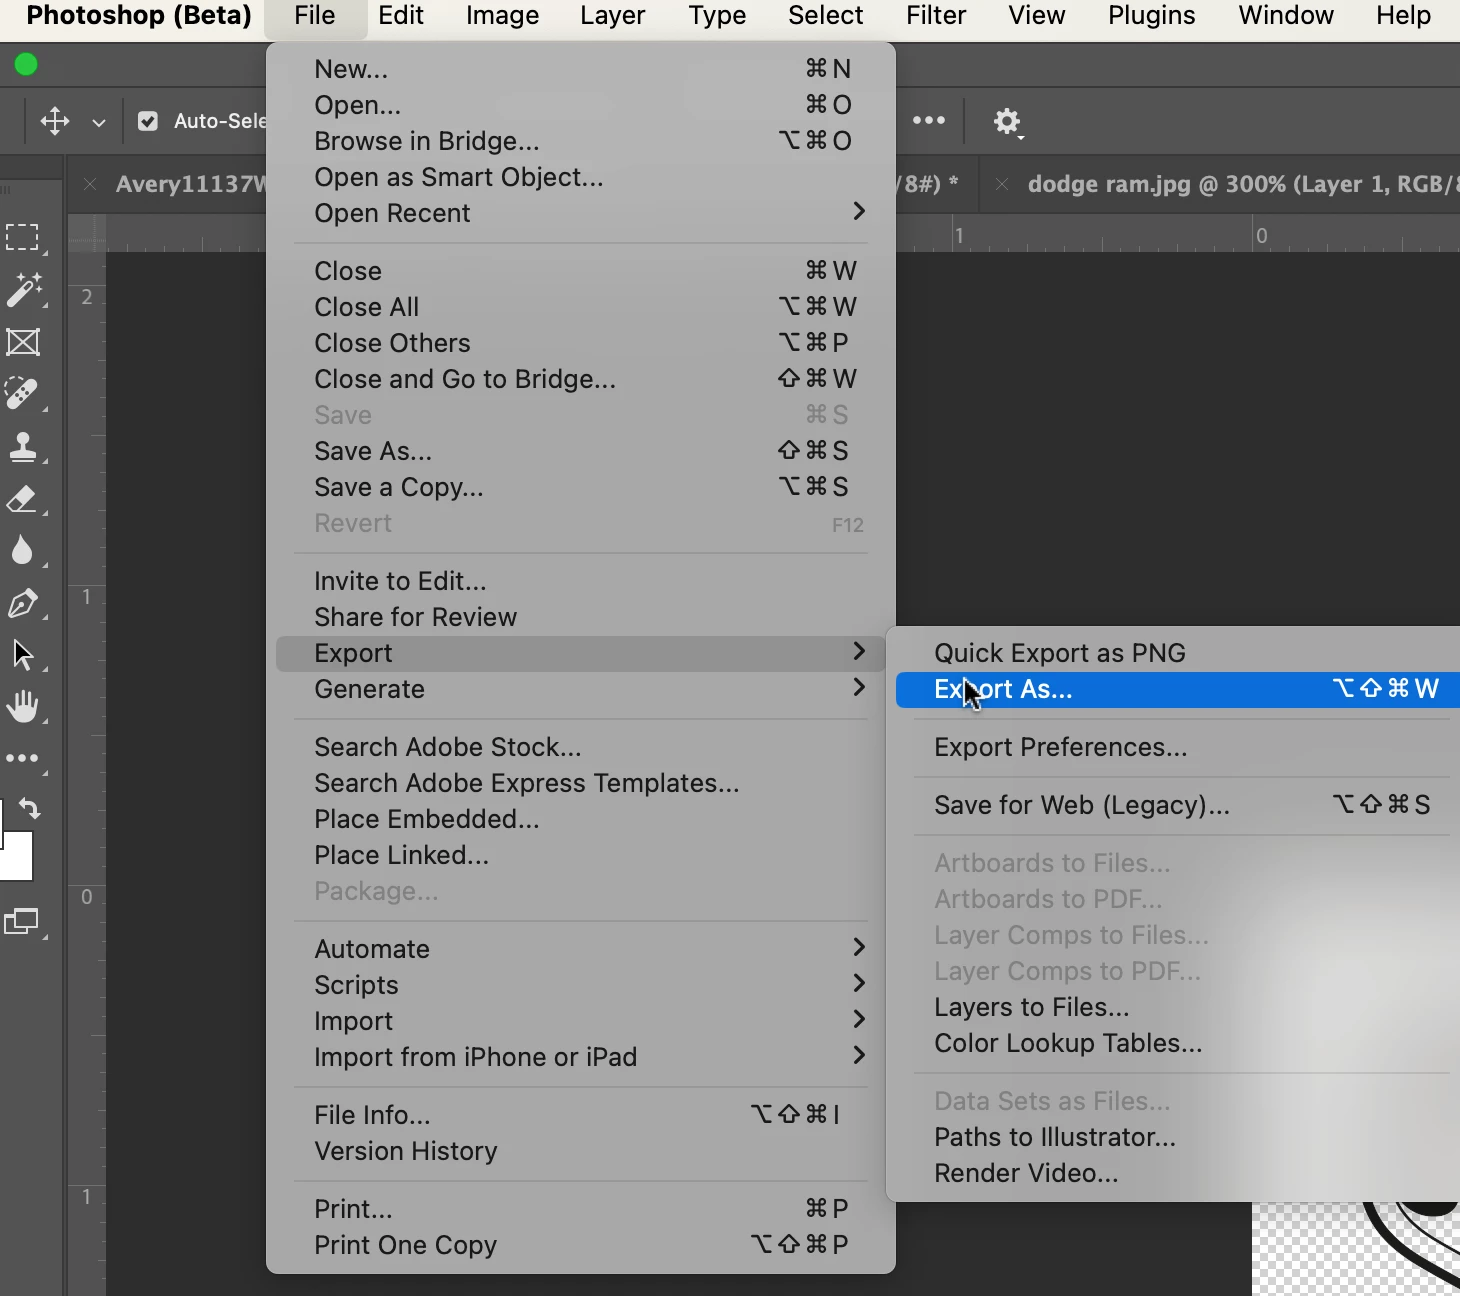The height and width of the screenshot is (1296, 1460).
Task: Choose Close All
Action: tap(581, 307)
